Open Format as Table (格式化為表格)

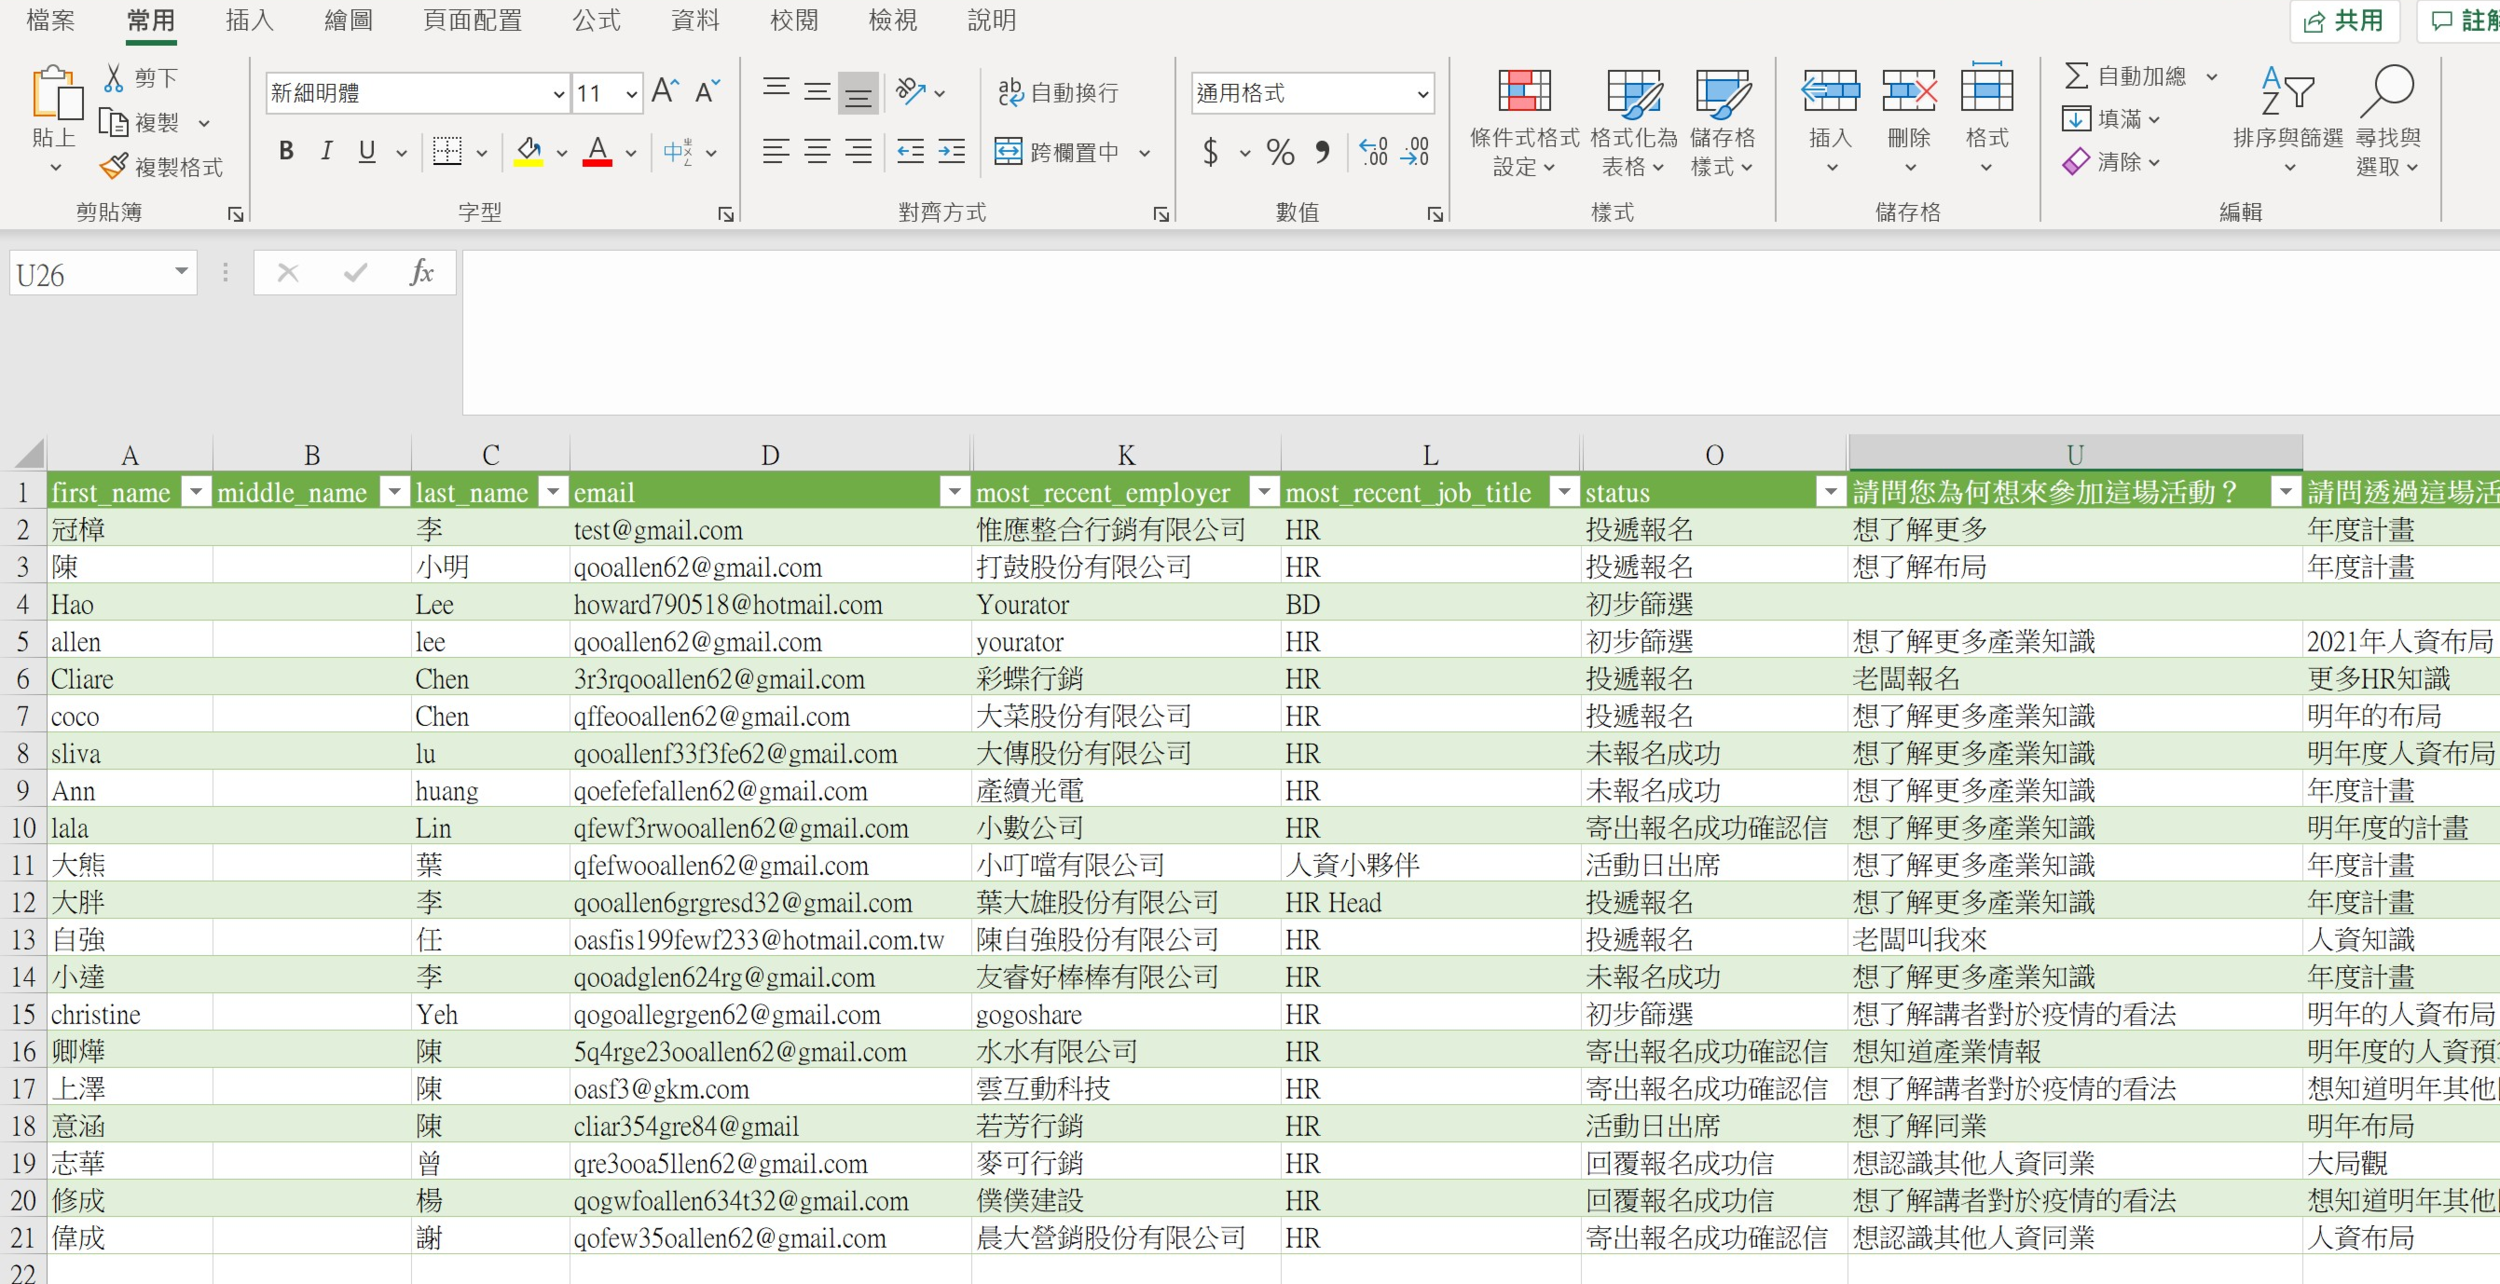[1633, 122]
